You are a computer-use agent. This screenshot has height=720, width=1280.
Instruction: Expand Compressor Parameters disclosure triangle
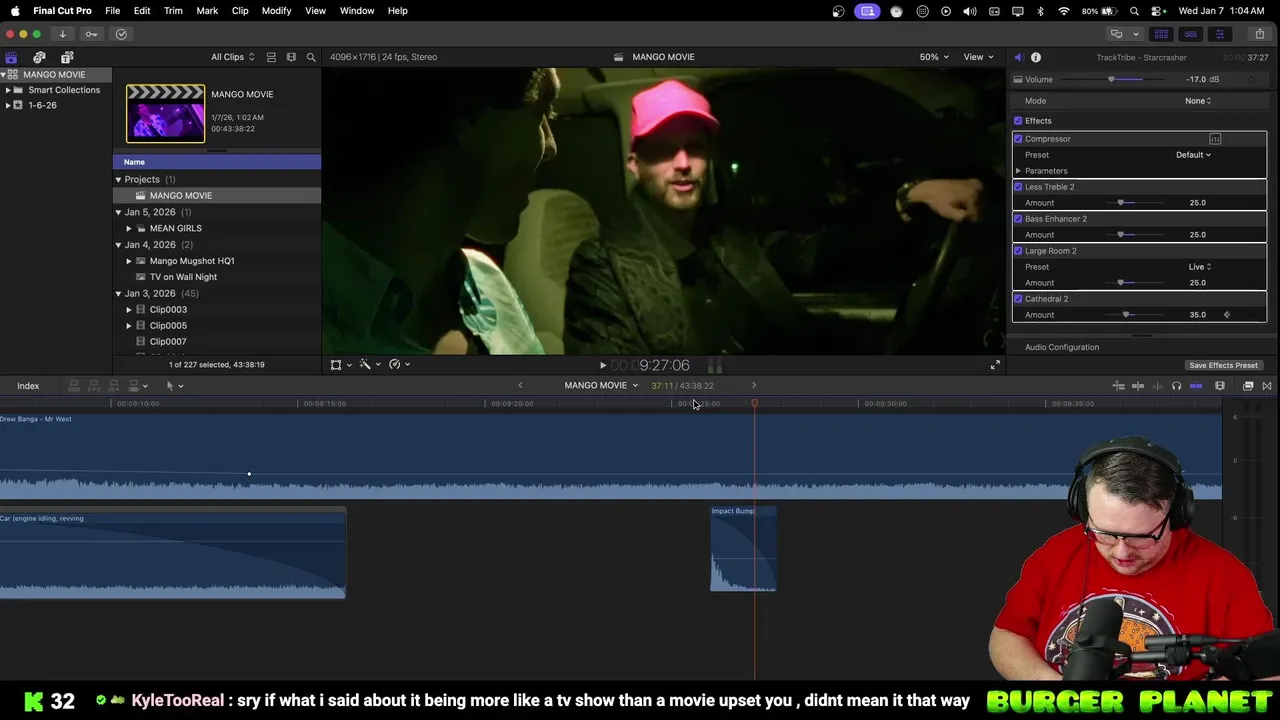[1018, 171]
